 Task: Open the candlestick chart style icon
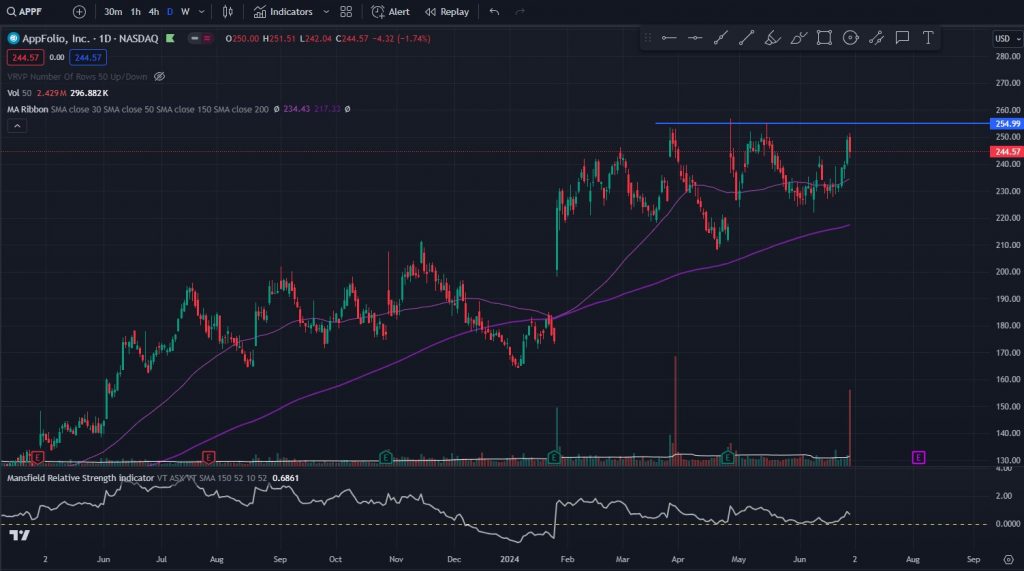coord(228,12)
